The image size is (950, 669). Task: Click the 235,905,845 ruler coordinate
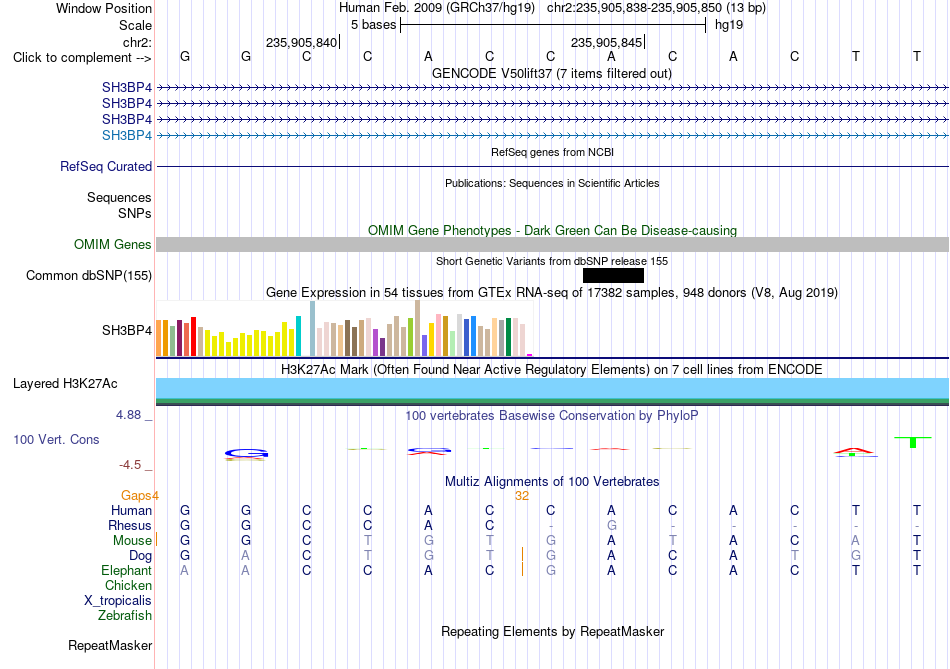pyautogui.click(x=606, y=42)
